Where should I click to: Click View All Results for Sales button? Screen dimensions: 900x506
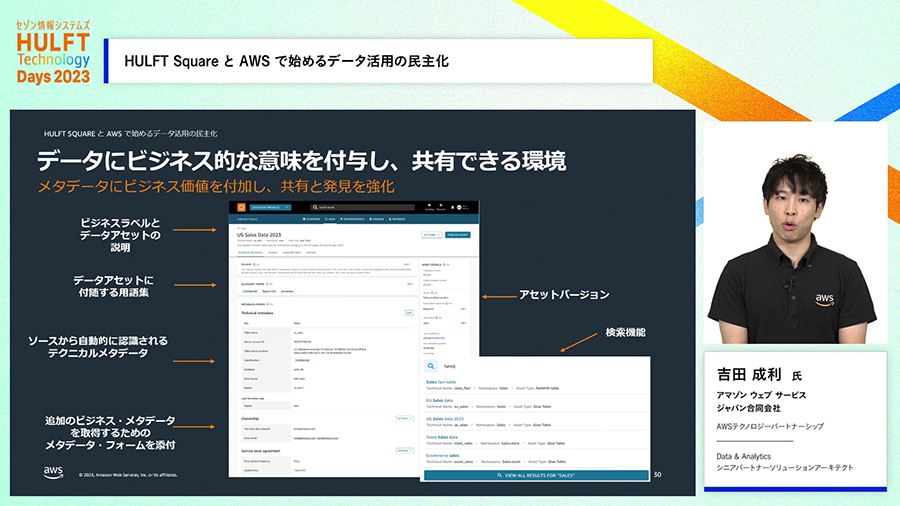(535, 476)
